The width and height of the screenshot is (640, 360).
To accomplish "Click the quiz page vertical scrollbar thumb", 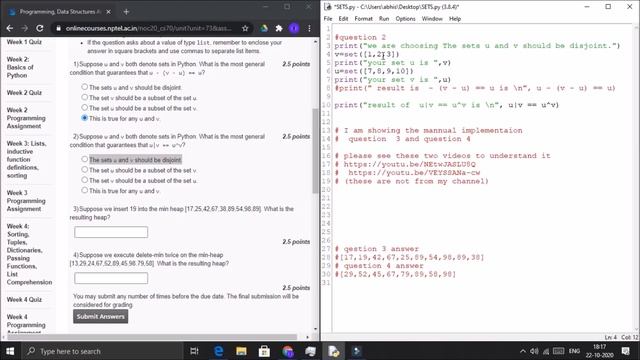I will [315, 151].
